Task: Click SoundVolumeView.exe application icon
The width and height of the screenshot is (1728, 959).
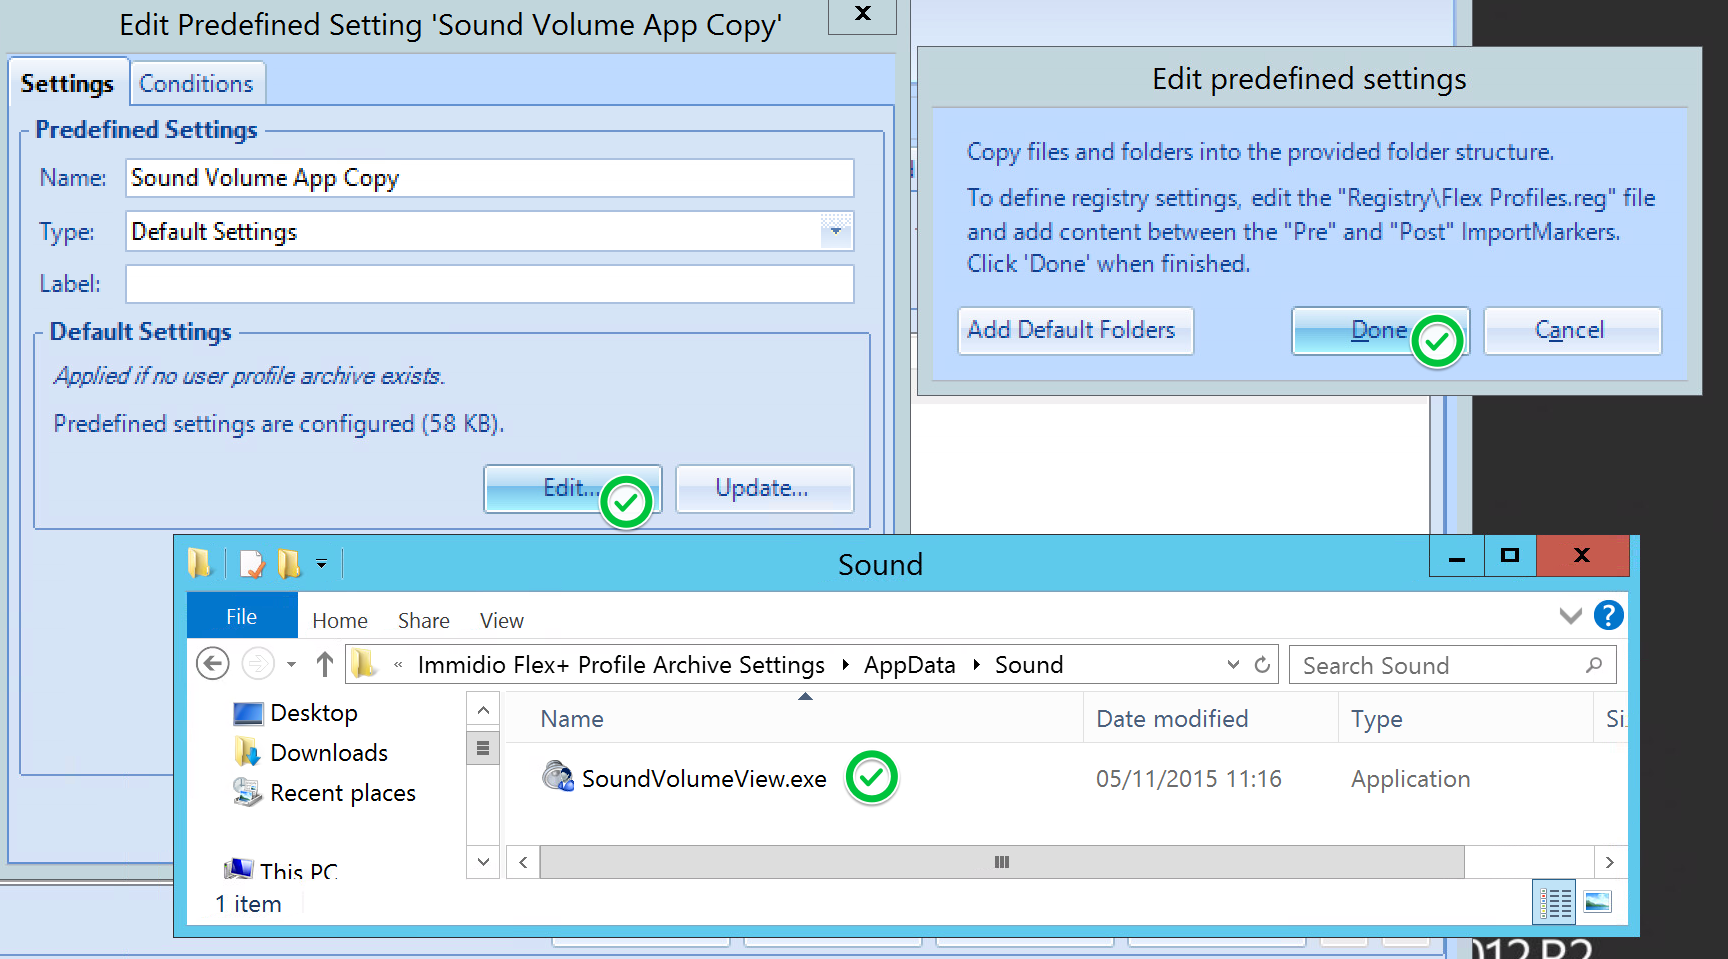Action: 558,776
